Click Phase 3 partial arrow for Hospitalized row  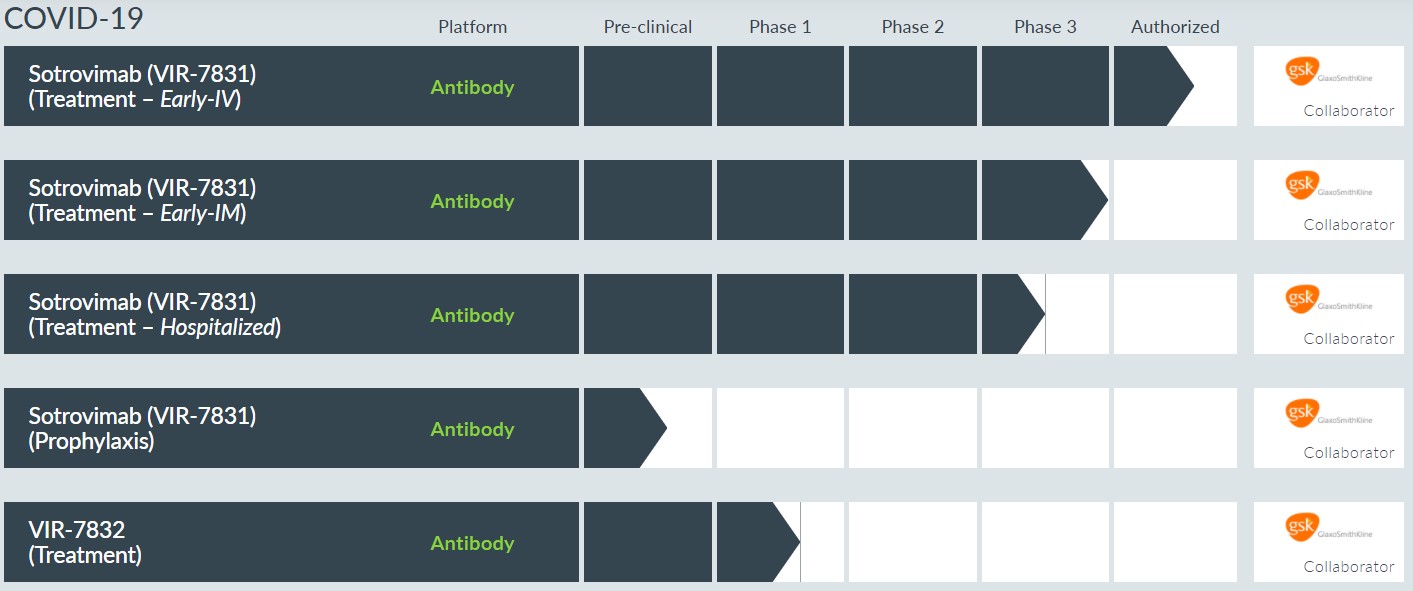coord(1013,314)
